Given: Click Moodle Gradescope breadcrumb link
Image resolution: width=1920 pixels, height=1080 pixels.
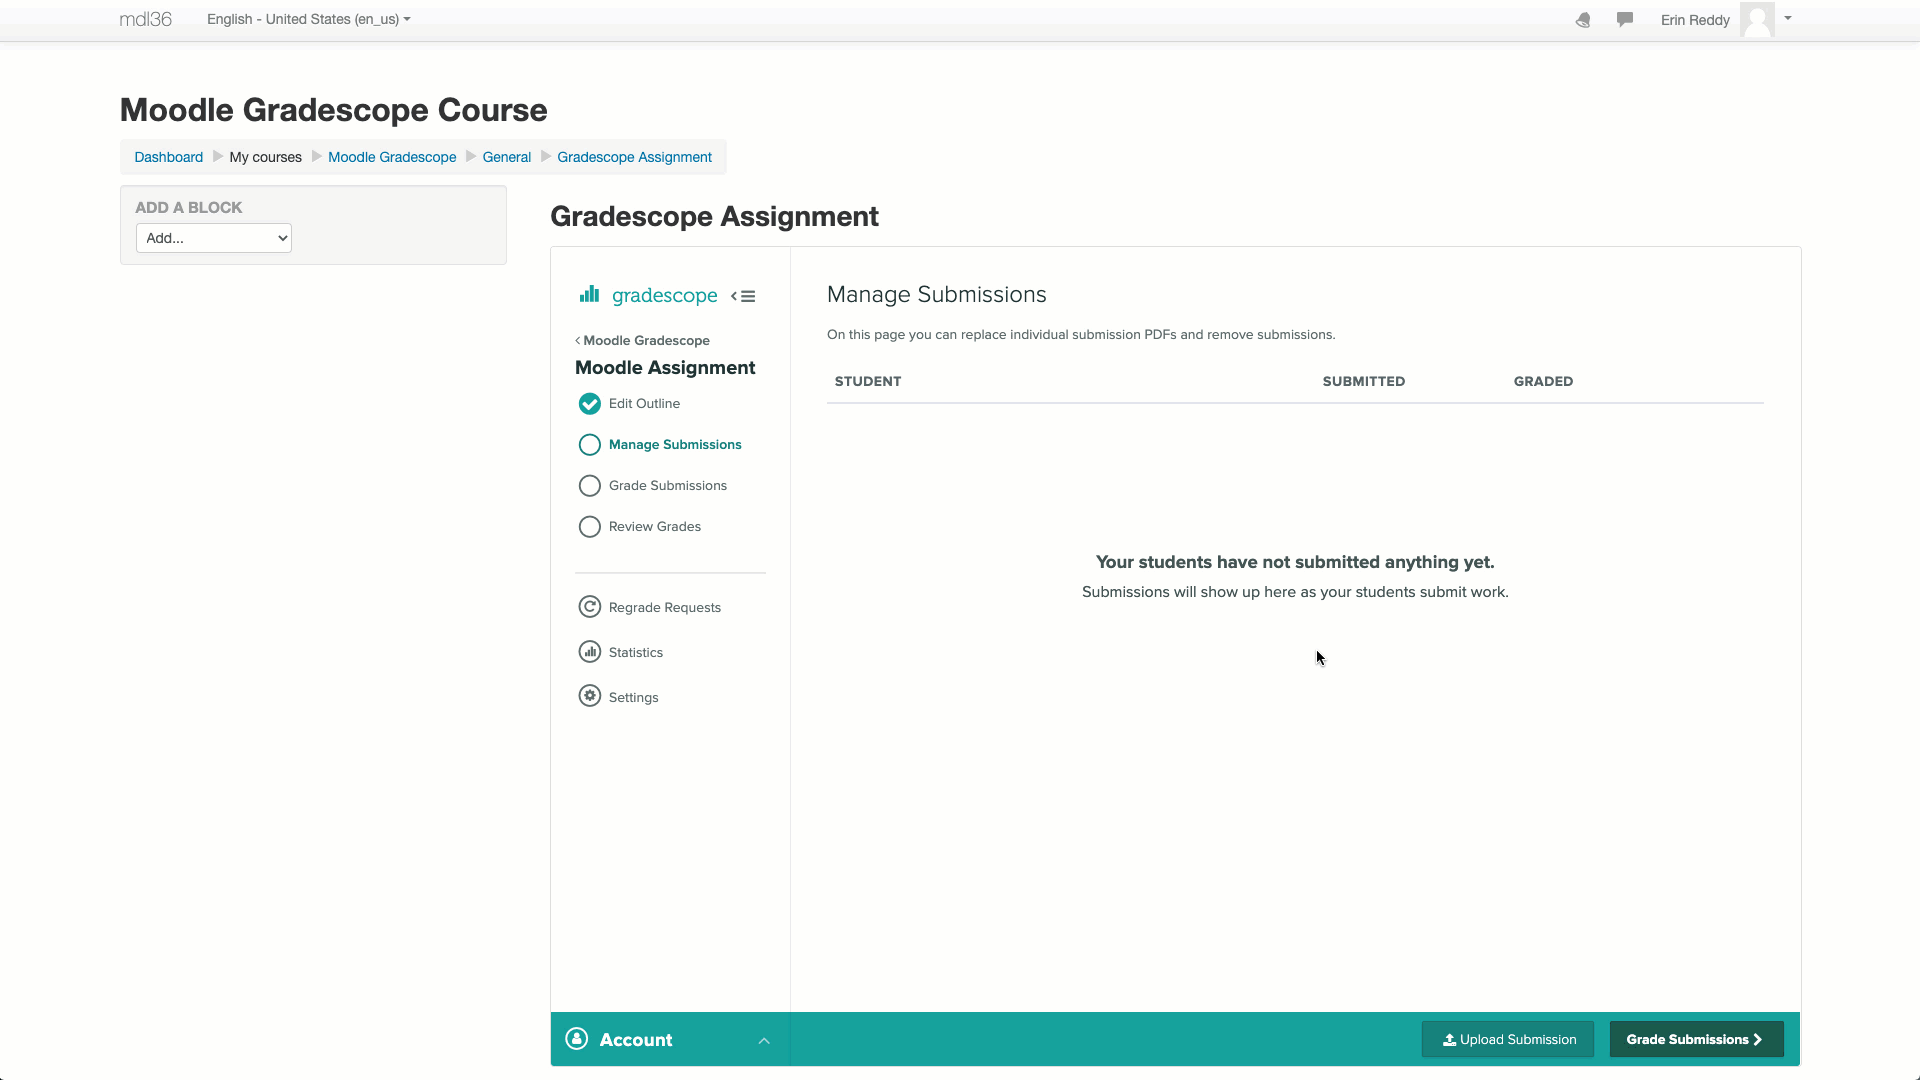Looking at the screenshot, I should click(x=392, y=157).
